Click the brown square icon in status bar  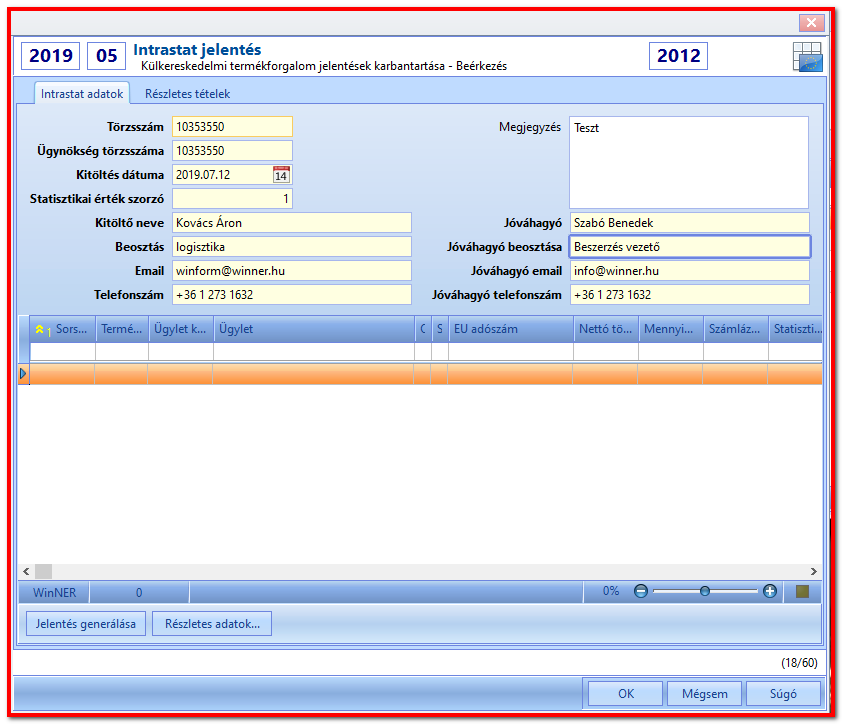802,591
